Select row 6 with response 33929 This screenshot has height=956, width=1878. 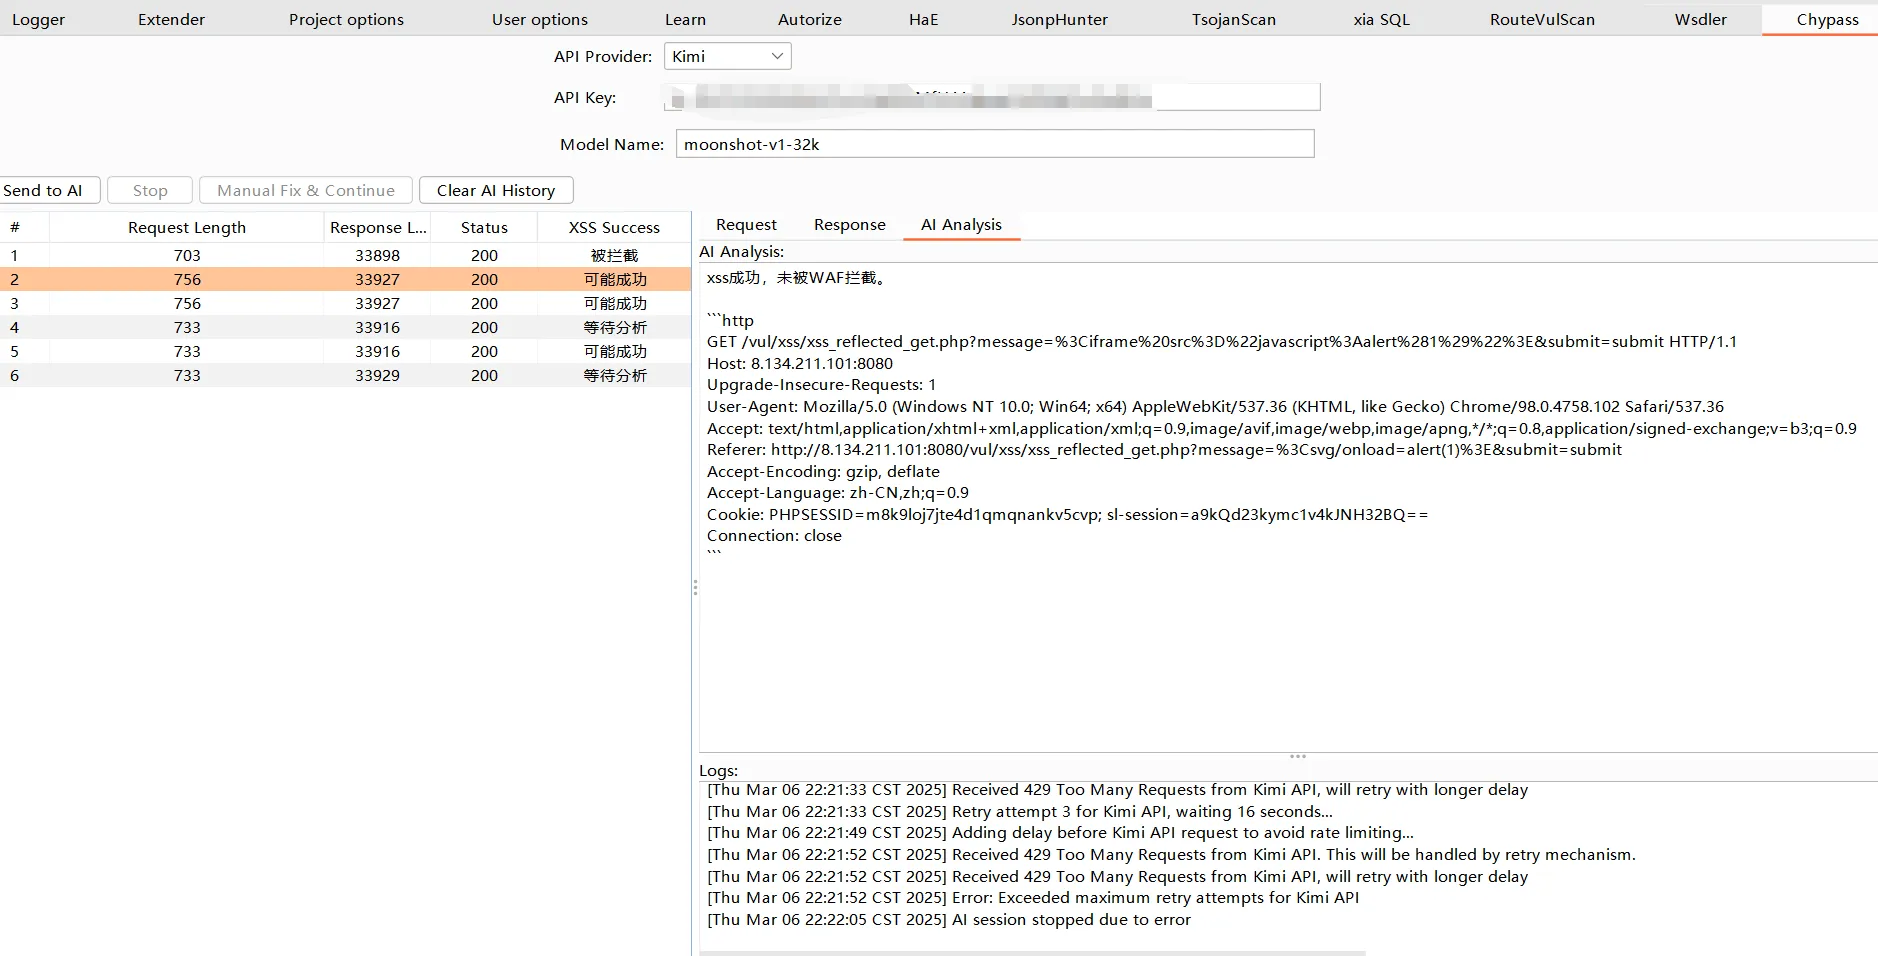coord(345,375)
